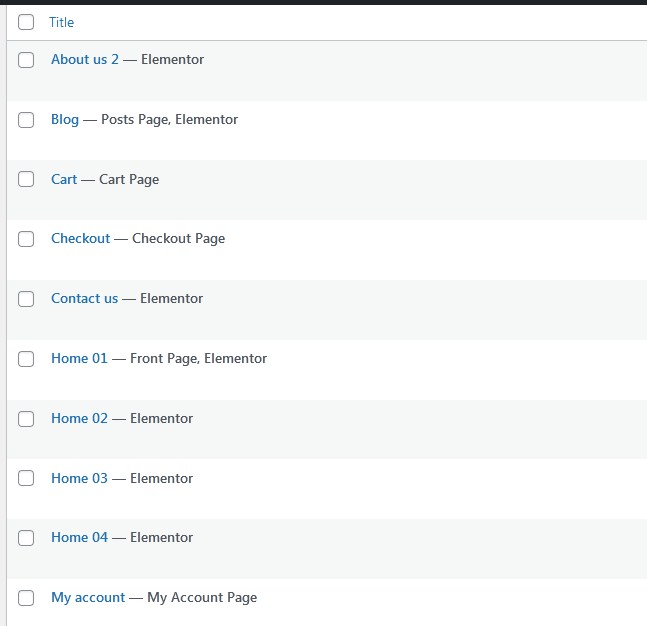Sort pages by the Title column

[61, 22]
